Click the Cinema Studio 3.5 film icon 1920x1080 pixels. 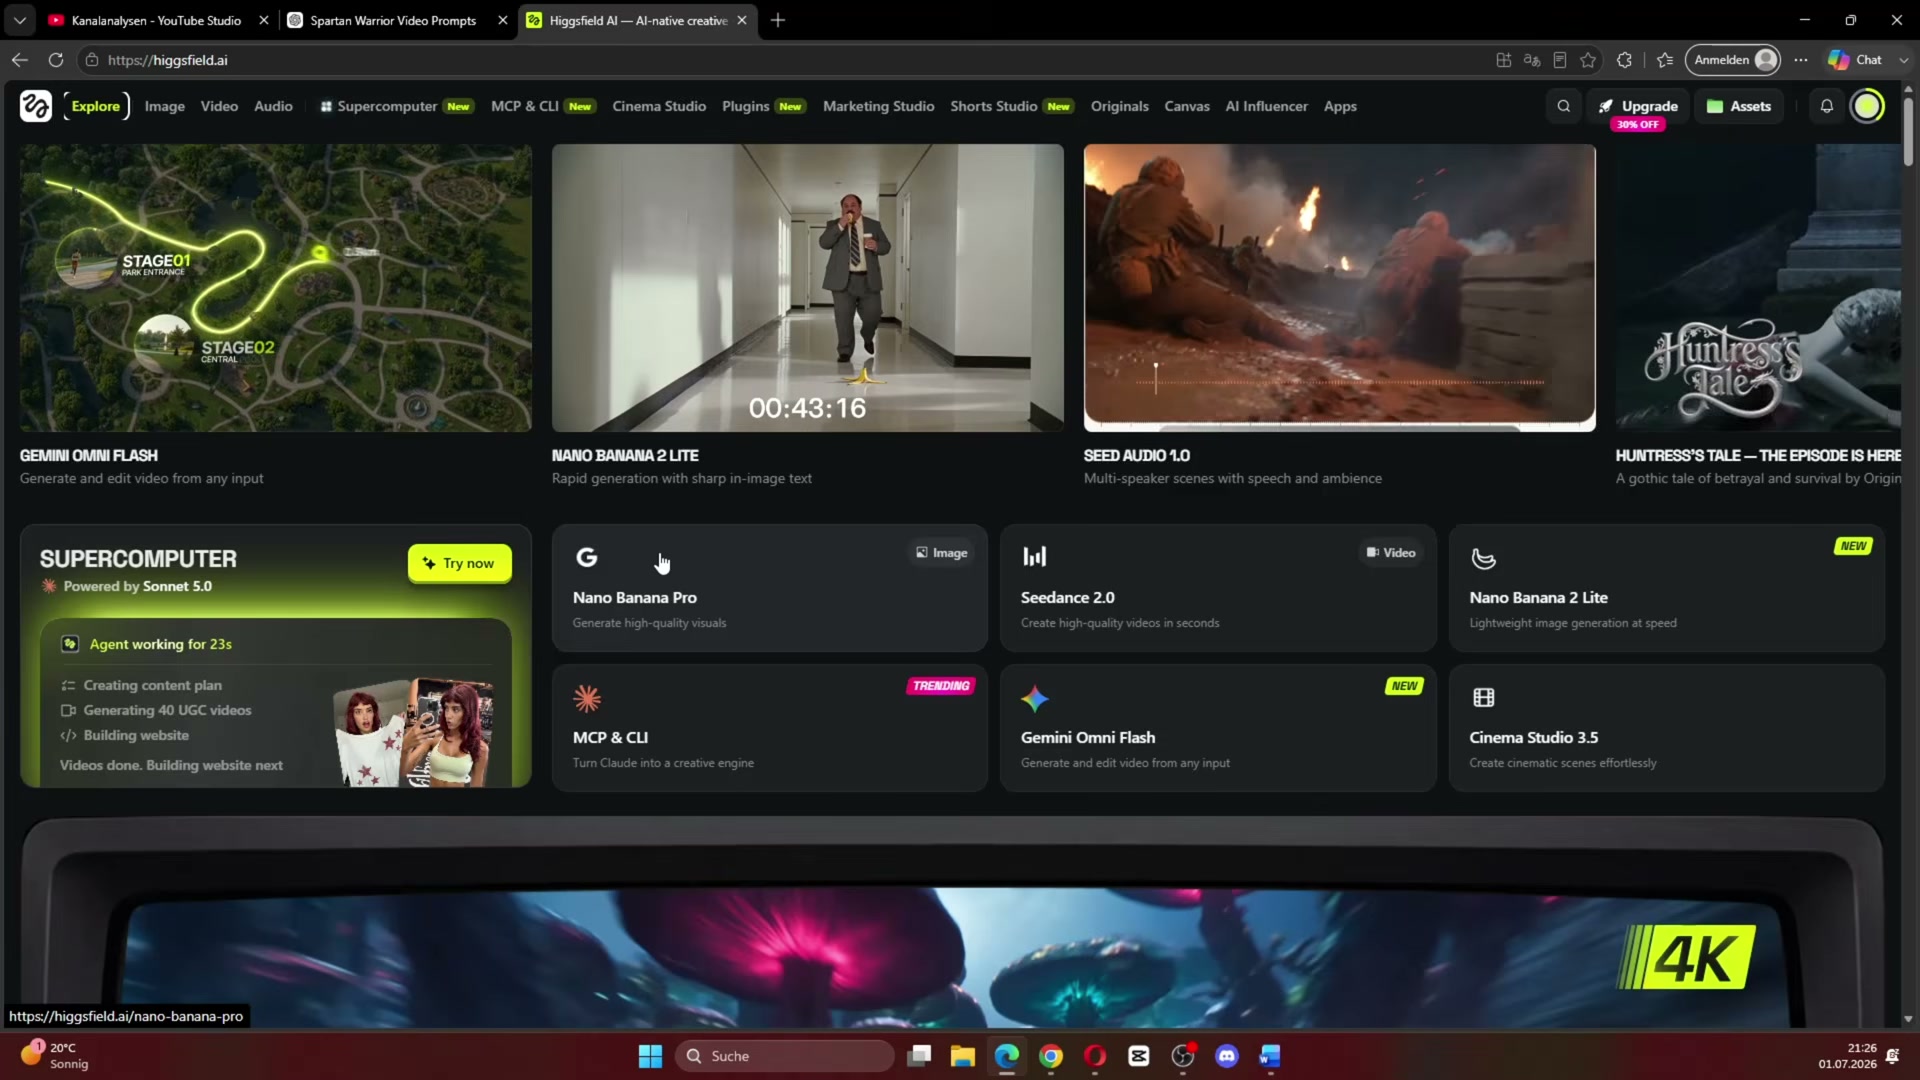click(x=1483, y=698)
